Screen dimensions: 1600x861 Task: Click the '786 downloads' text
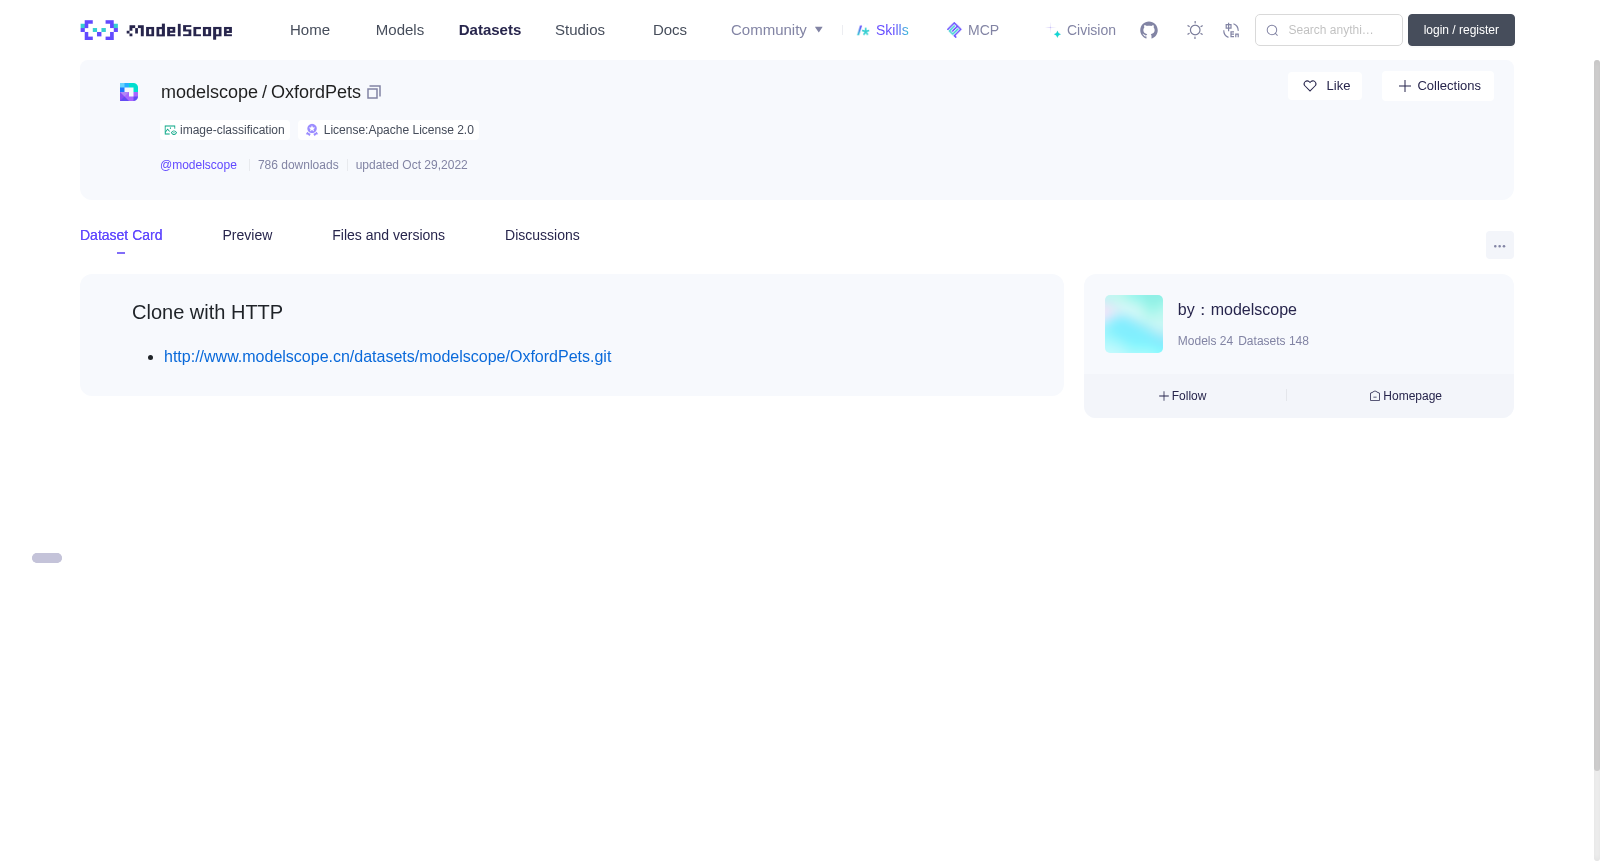point(298,165)
